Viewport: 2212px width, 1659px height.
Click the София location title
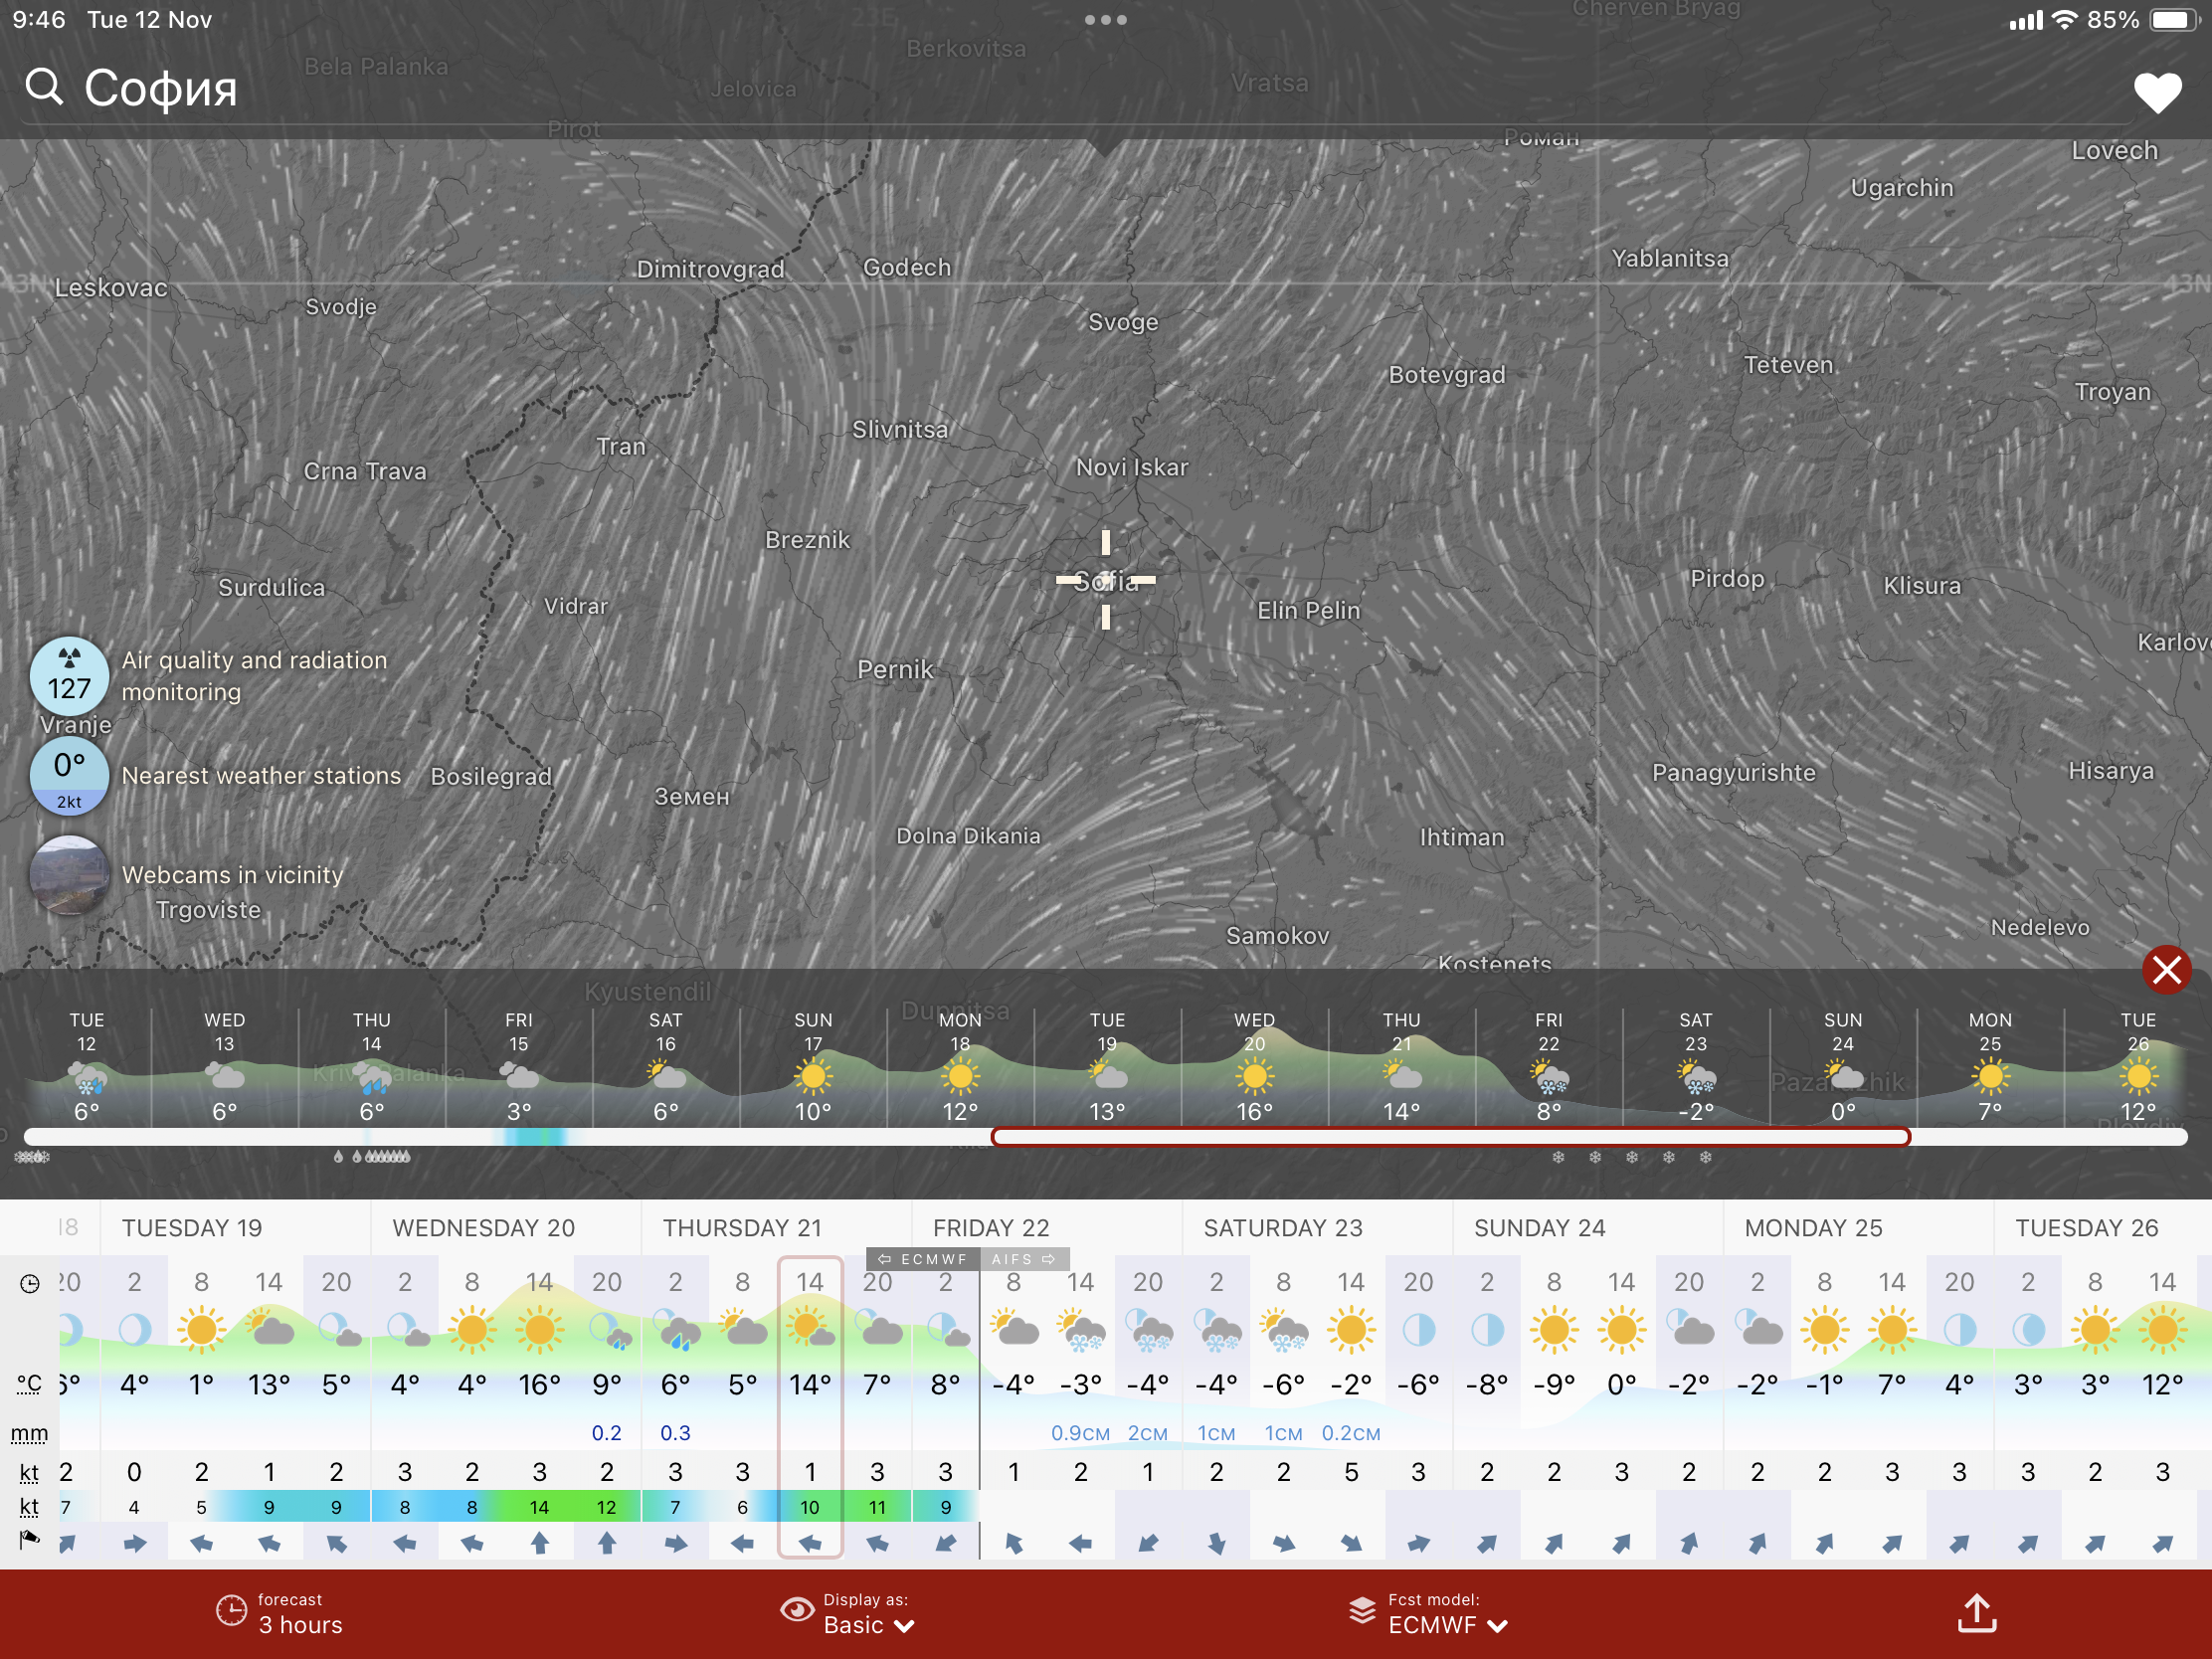point(161,88)
